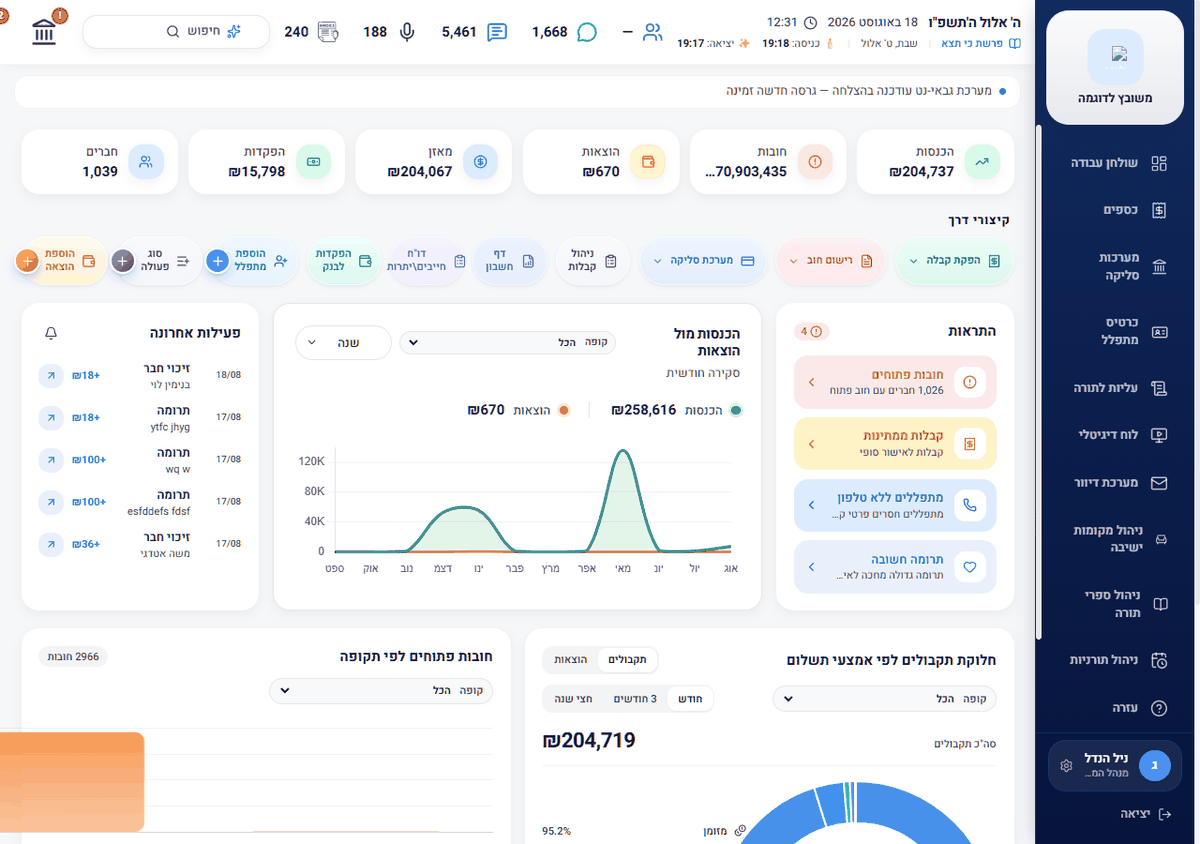Click the chat bubble icon next to 1,668
Image resolution: width=1200 pixels, height=844 pixels.
pyautogui.click(x=587, y=32)
